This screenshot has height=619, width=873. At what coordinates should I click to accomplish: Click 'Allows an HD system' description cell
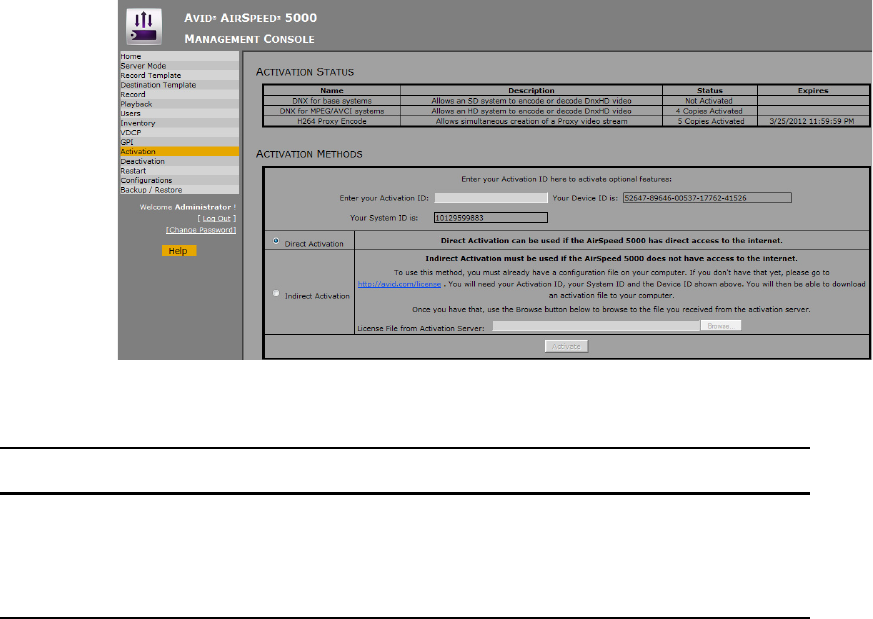click(x=531, y=111)
